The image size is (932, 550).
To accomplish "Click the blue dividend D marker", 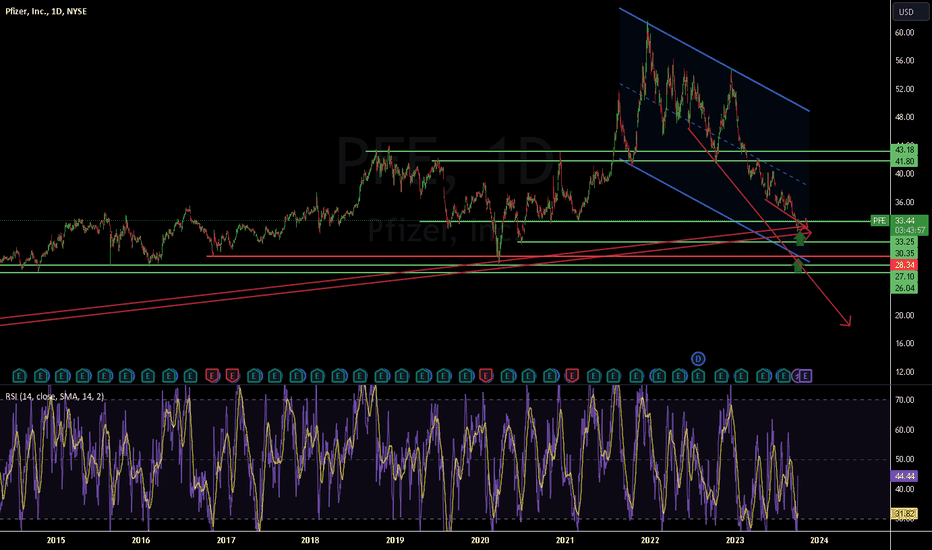I will (x=698, y=359).
